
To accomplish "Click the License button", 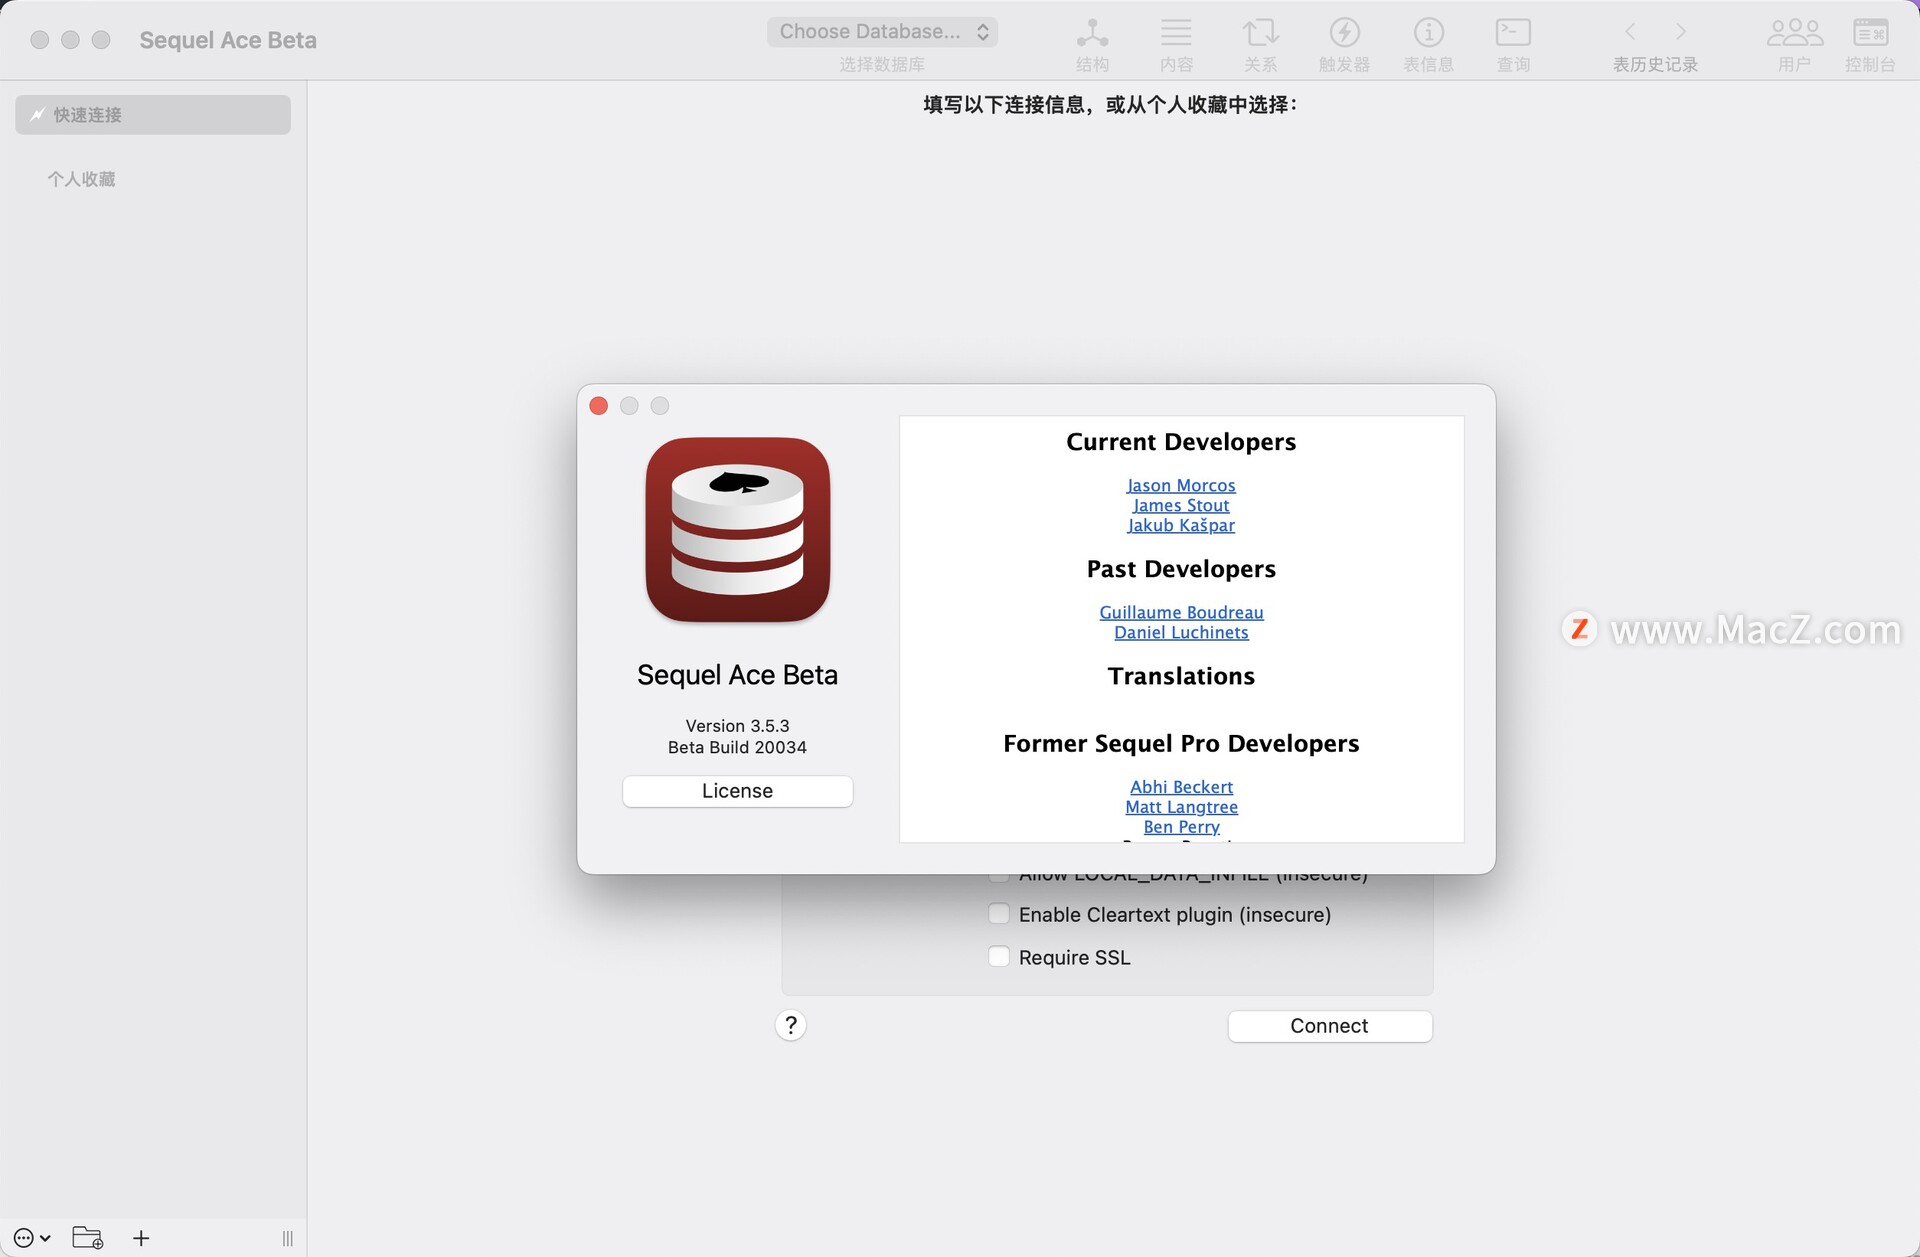I will tap(737, 791).
